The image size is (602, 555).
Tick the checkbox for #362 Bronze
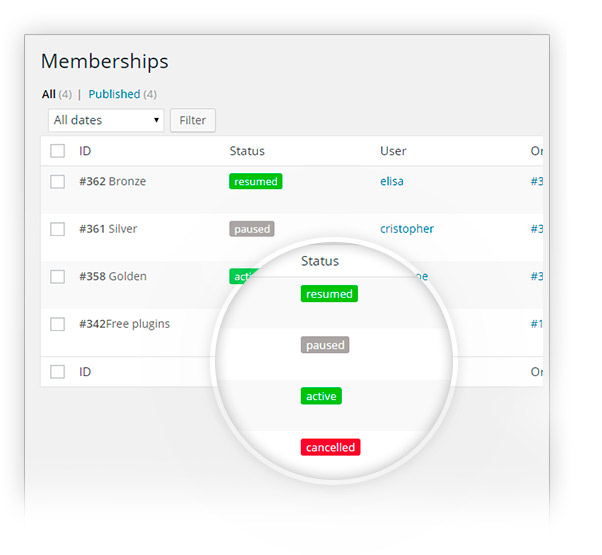[58, 182]
